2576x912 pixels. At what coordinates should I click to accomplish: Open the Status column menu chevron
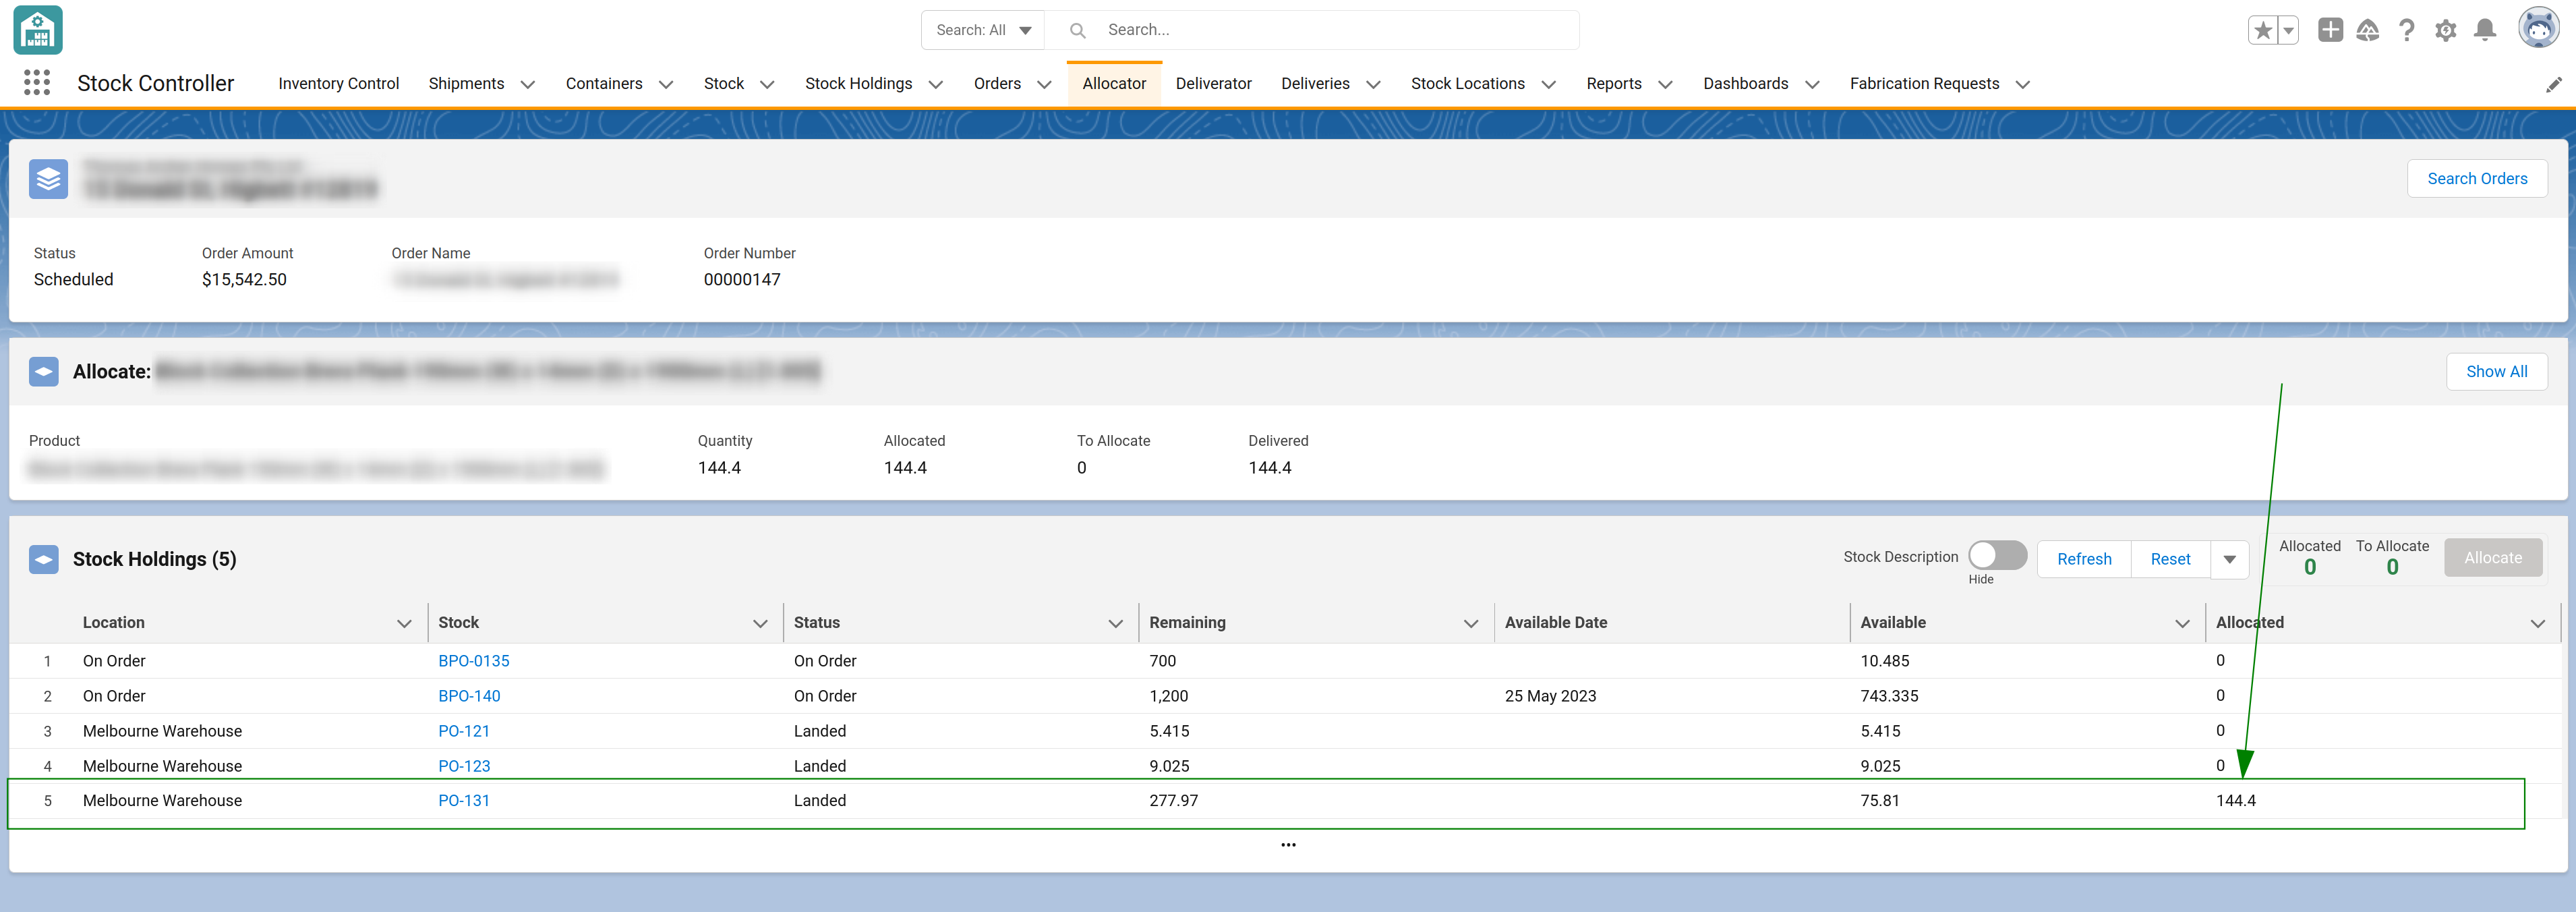[1115, 623]
